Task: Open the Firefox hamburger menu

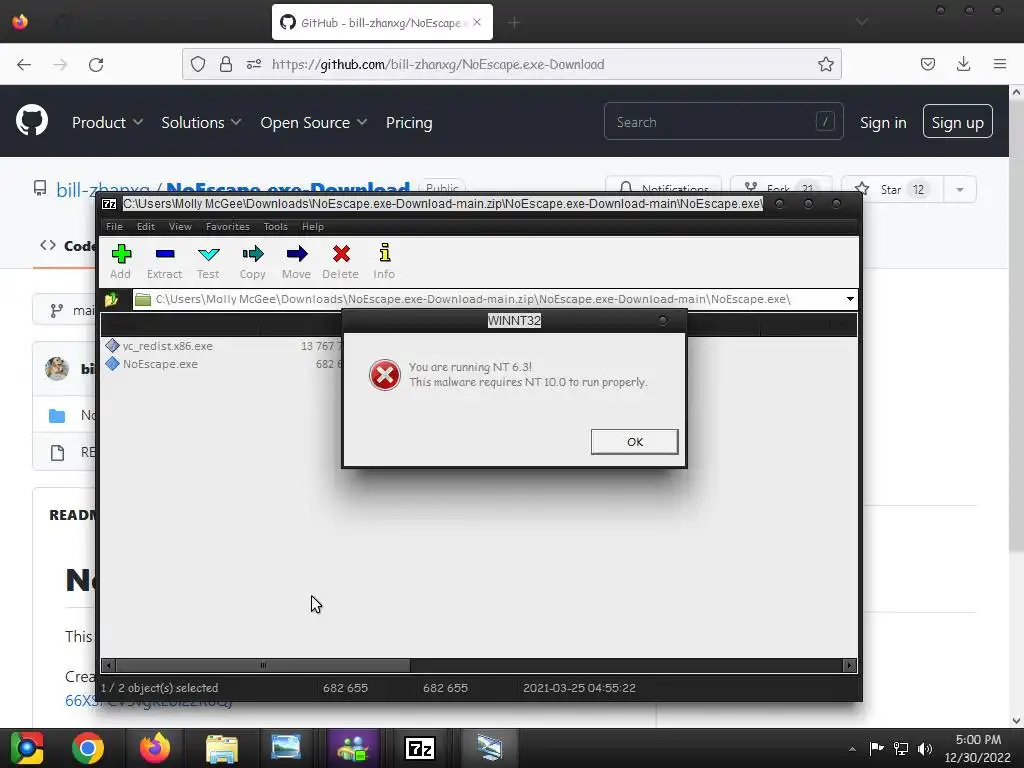Action: tap(999, 64)
